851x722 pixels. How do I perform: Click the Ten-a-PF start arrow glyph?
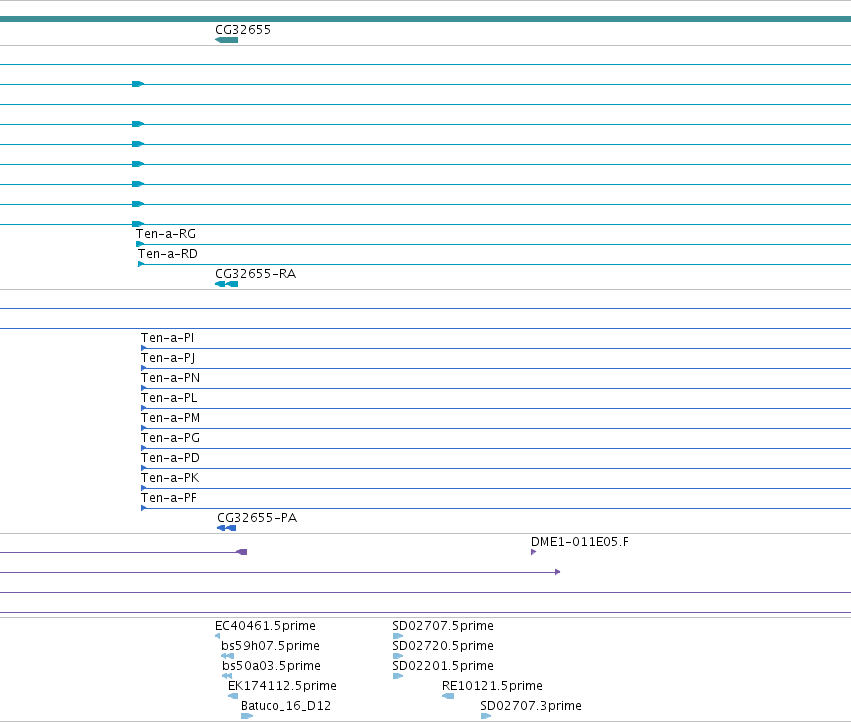144,508
